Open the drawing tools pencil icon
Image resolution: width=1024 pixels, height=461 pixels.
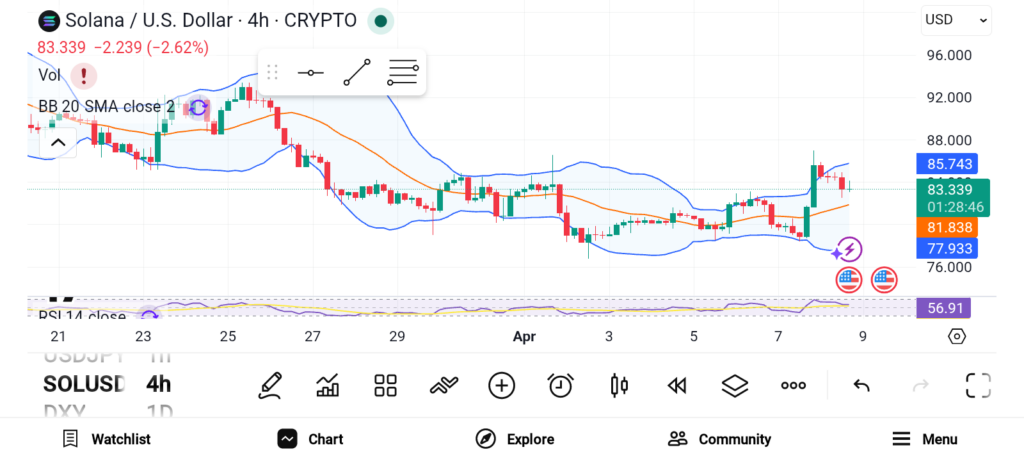tap(269, 385)
